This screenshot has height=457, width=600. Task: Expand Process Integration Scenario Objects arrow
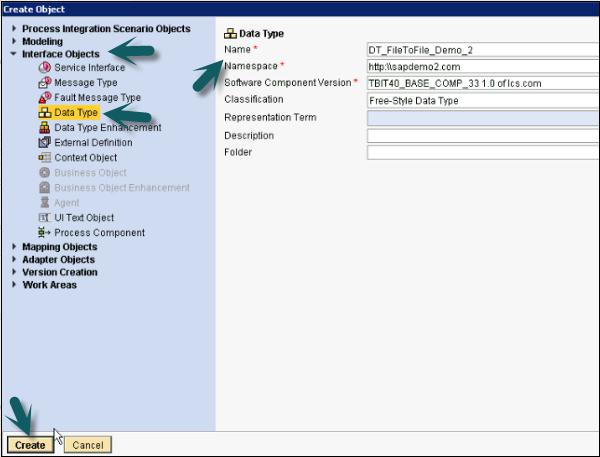pyautogui.click(x=14, y=28)
